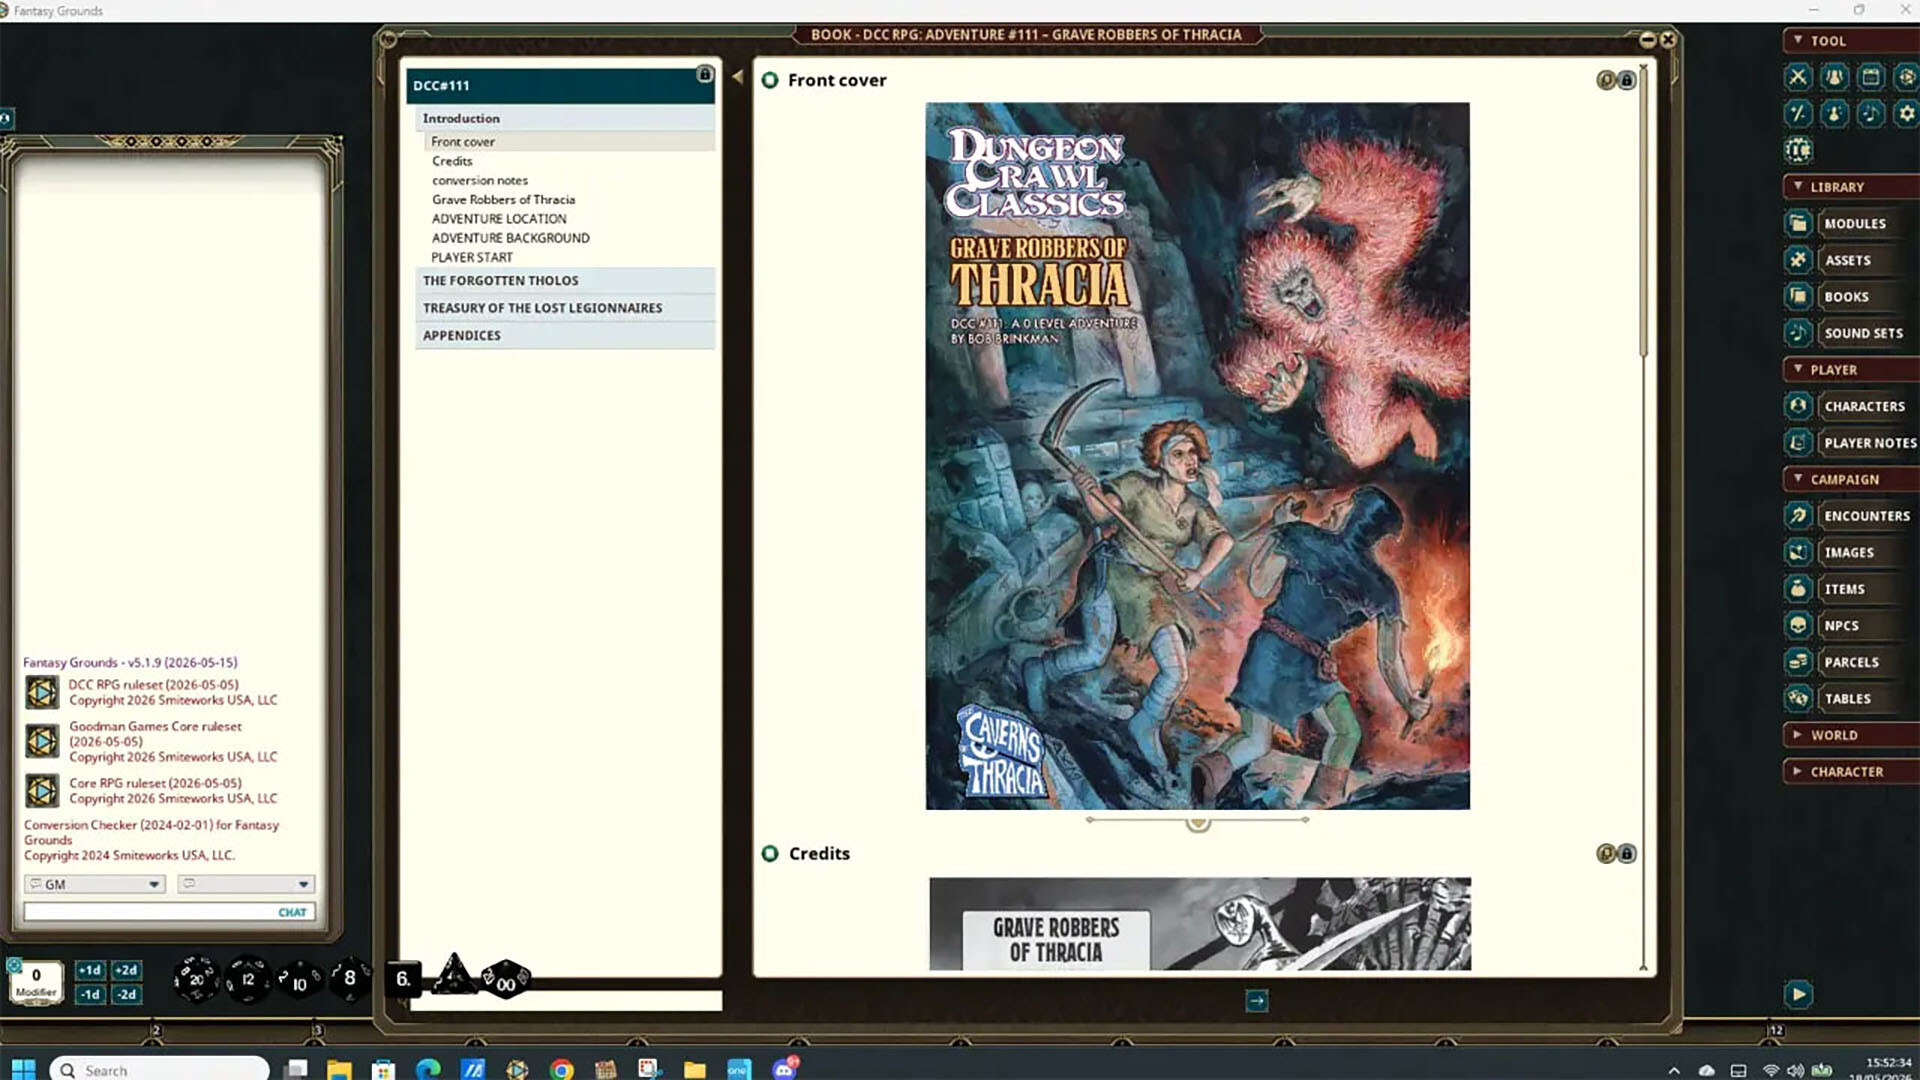Click the -2d dice modifier button
Image resolution: width=1920 pixels, height=1080 pixels.
(126, 994)
